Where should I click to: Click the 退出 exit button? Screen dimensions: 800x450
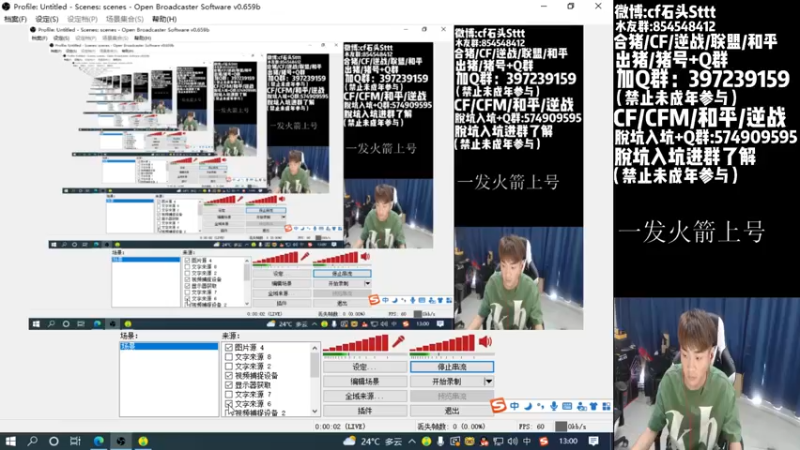(452, 410)
